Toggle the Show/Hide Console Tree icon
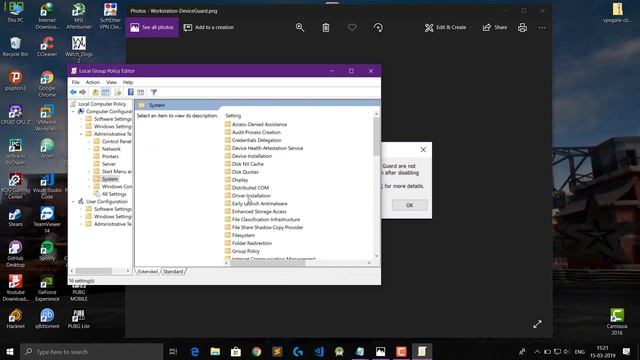The height and width of the screenshot is (360, 640). click(x=105, y=92)
